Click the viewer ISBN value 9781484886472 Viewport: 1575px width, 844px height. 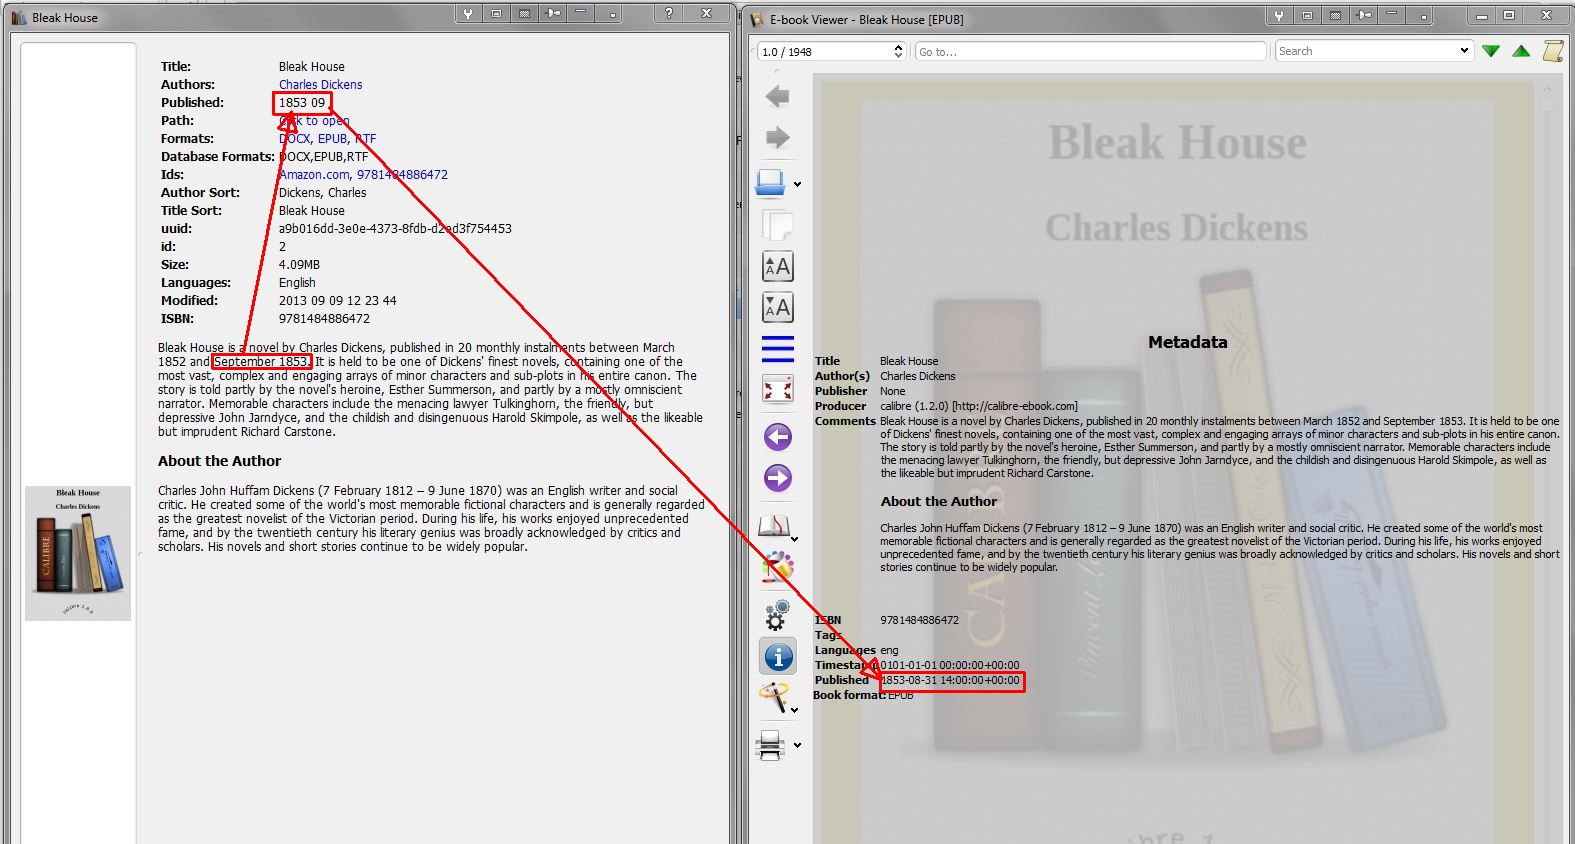pos(919,620)
